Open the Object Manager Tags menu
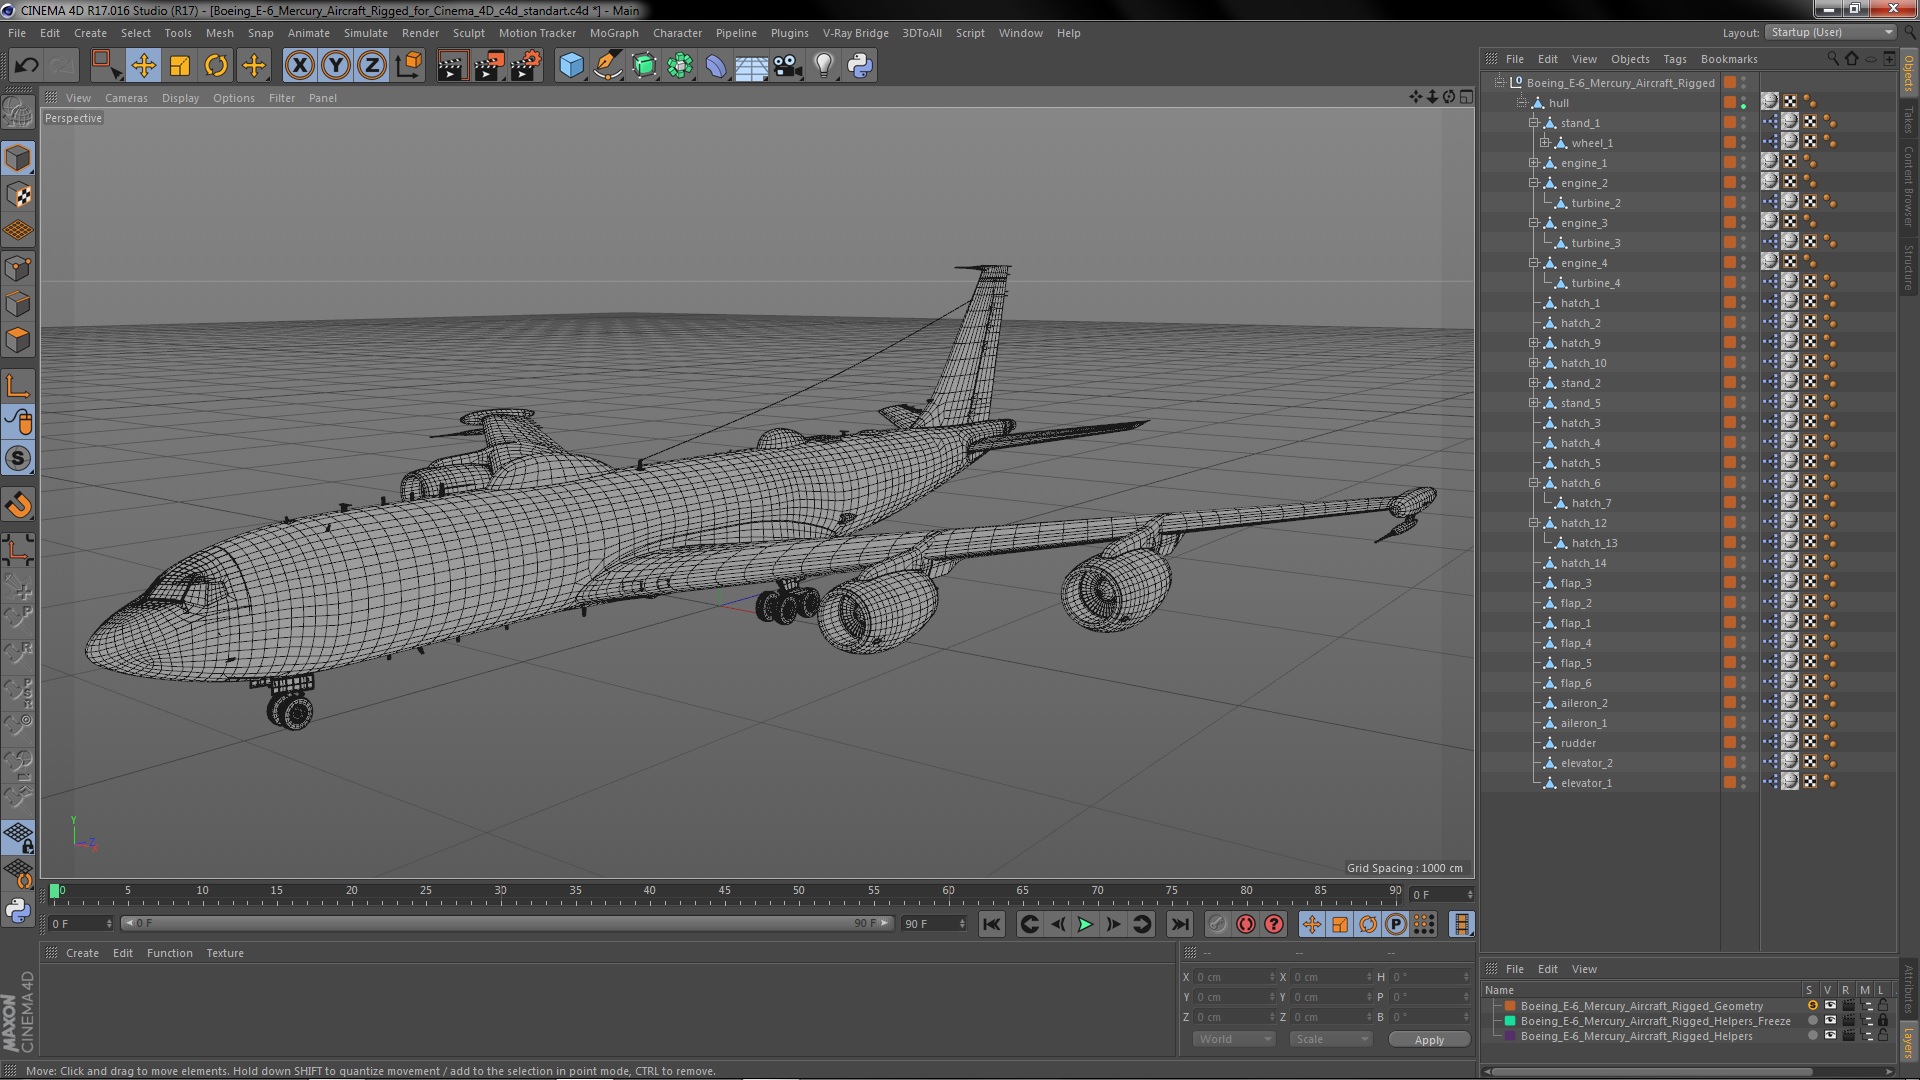 (1675, 59)
